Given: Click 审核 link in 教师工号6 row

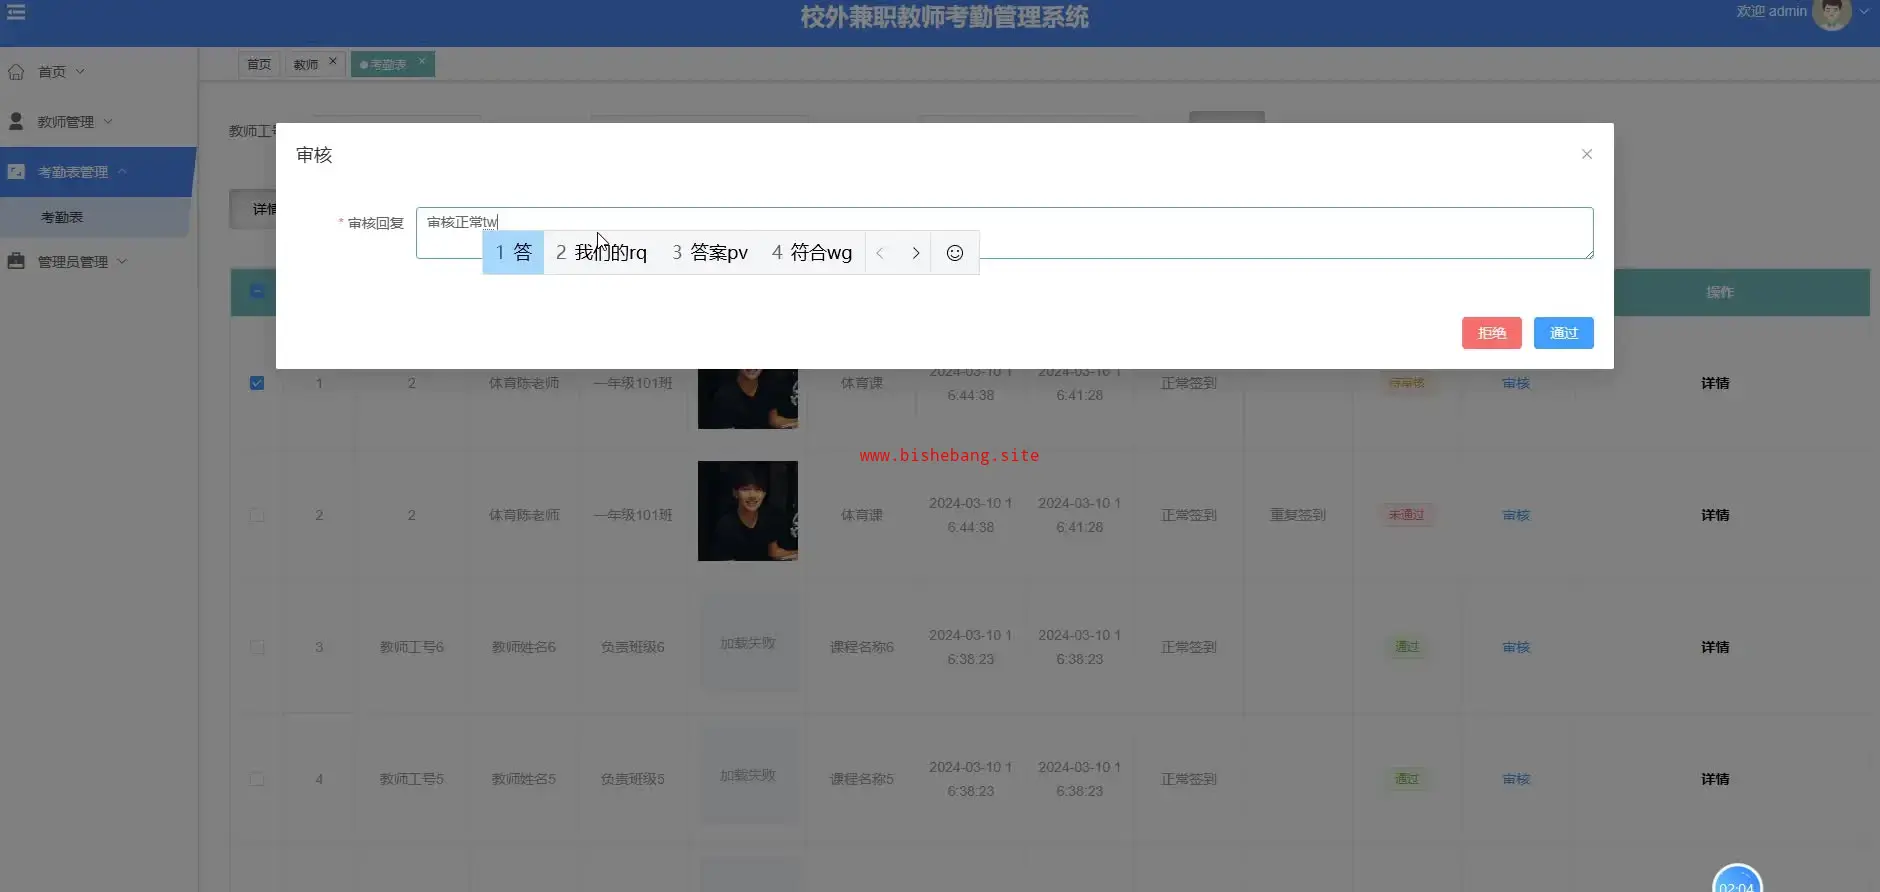Looking at the screenshot, I should tap(1516, 647).
